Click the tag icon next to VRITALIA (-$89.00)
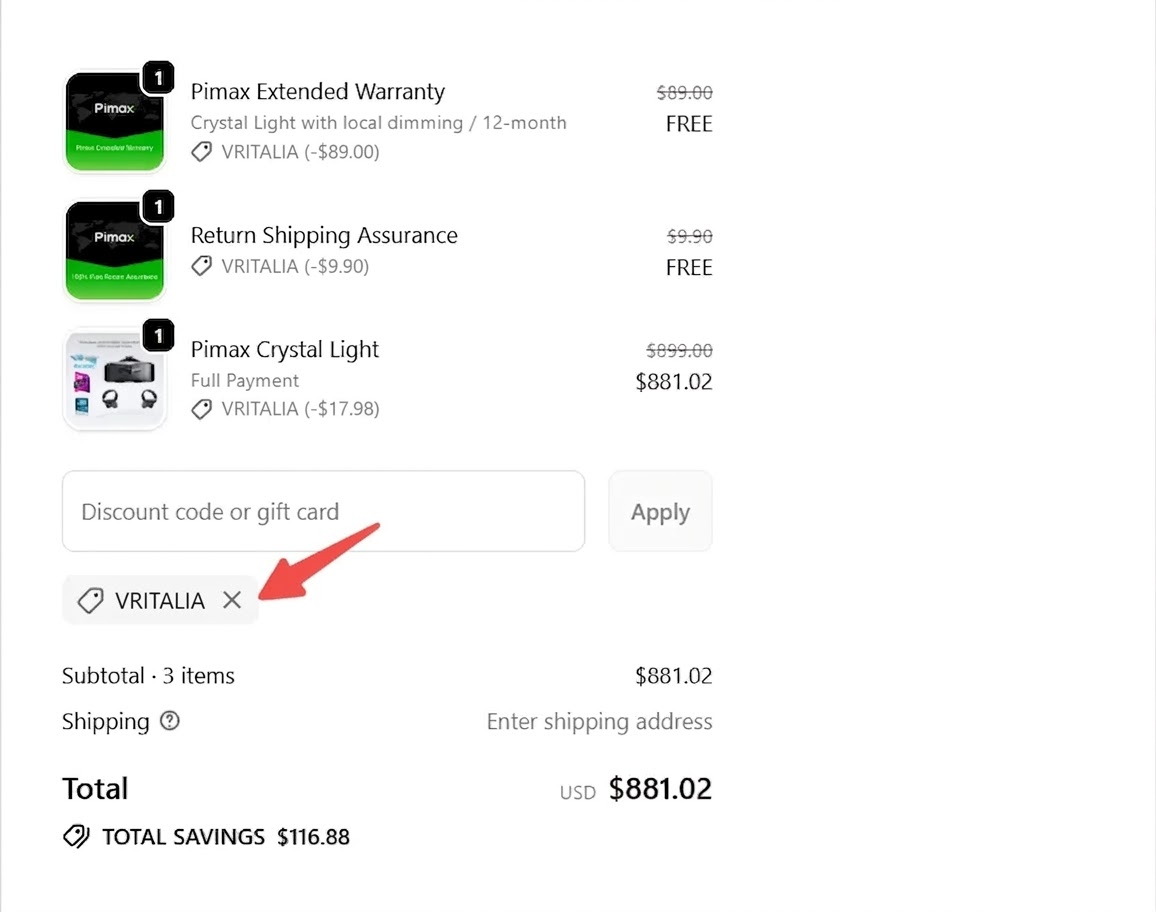Image resolution: width=1156 pixels, height=912 pixels. (x=202, y=152)
